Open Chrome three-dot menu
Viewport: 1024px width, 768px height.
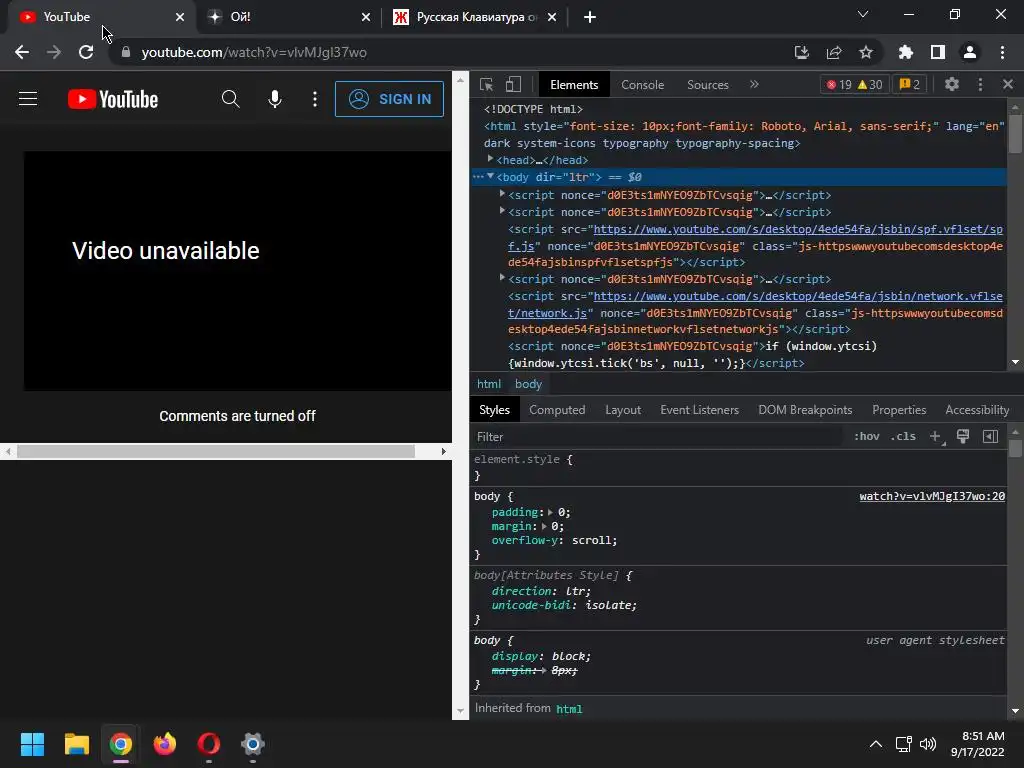pyautogui.click(x=1002, y=52)
